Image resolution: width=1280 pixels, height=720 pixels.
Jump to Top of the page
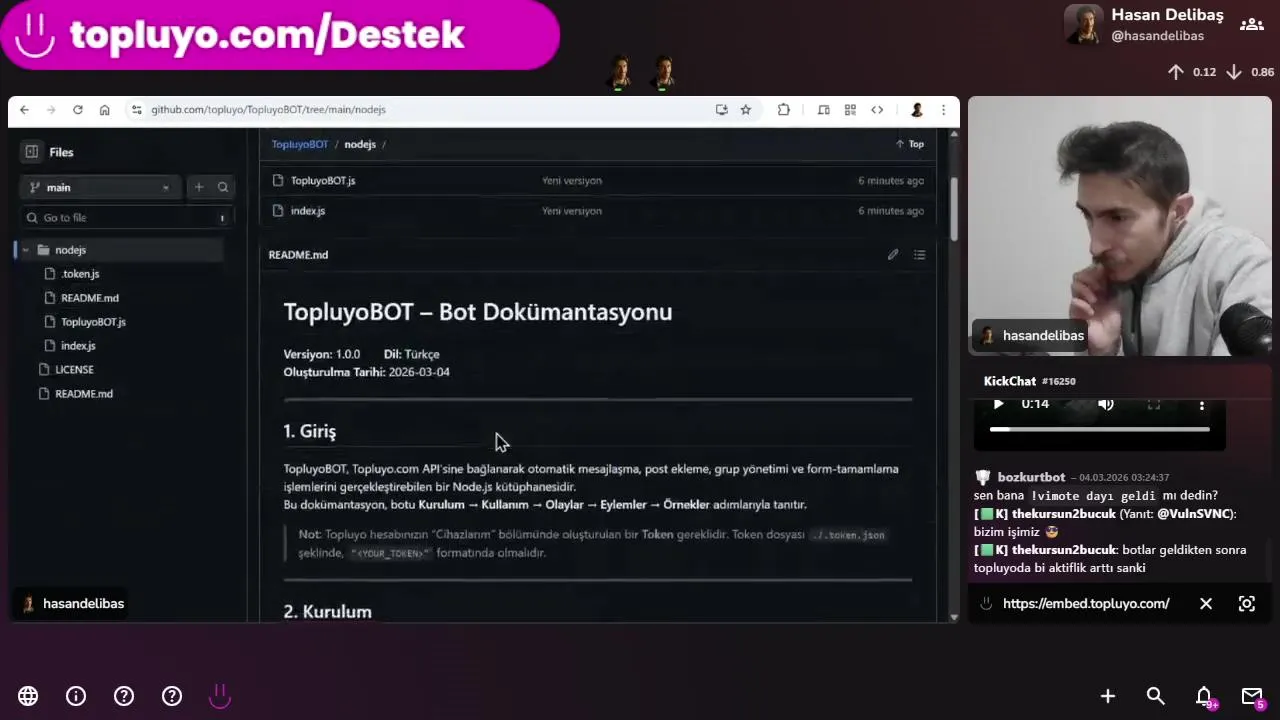[x=910, y=144]
